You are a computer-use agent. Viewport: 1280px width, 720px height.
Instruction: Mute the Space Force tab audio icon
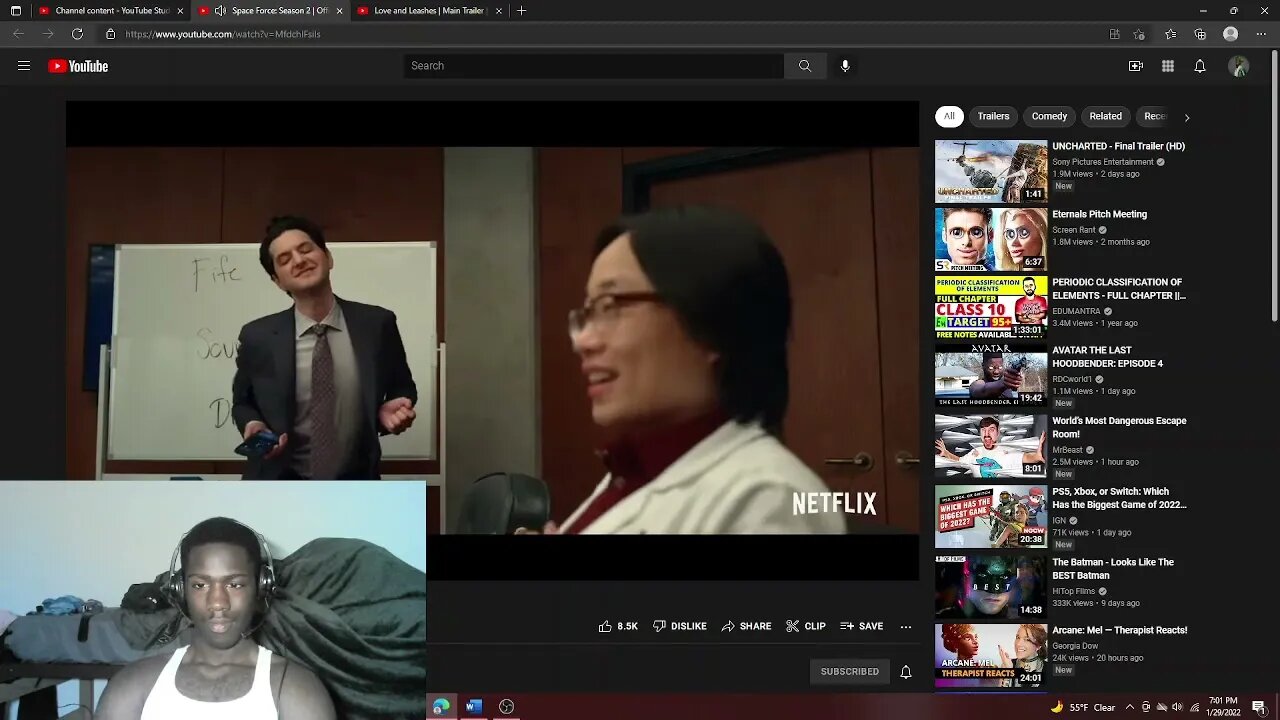coord(220,10)
